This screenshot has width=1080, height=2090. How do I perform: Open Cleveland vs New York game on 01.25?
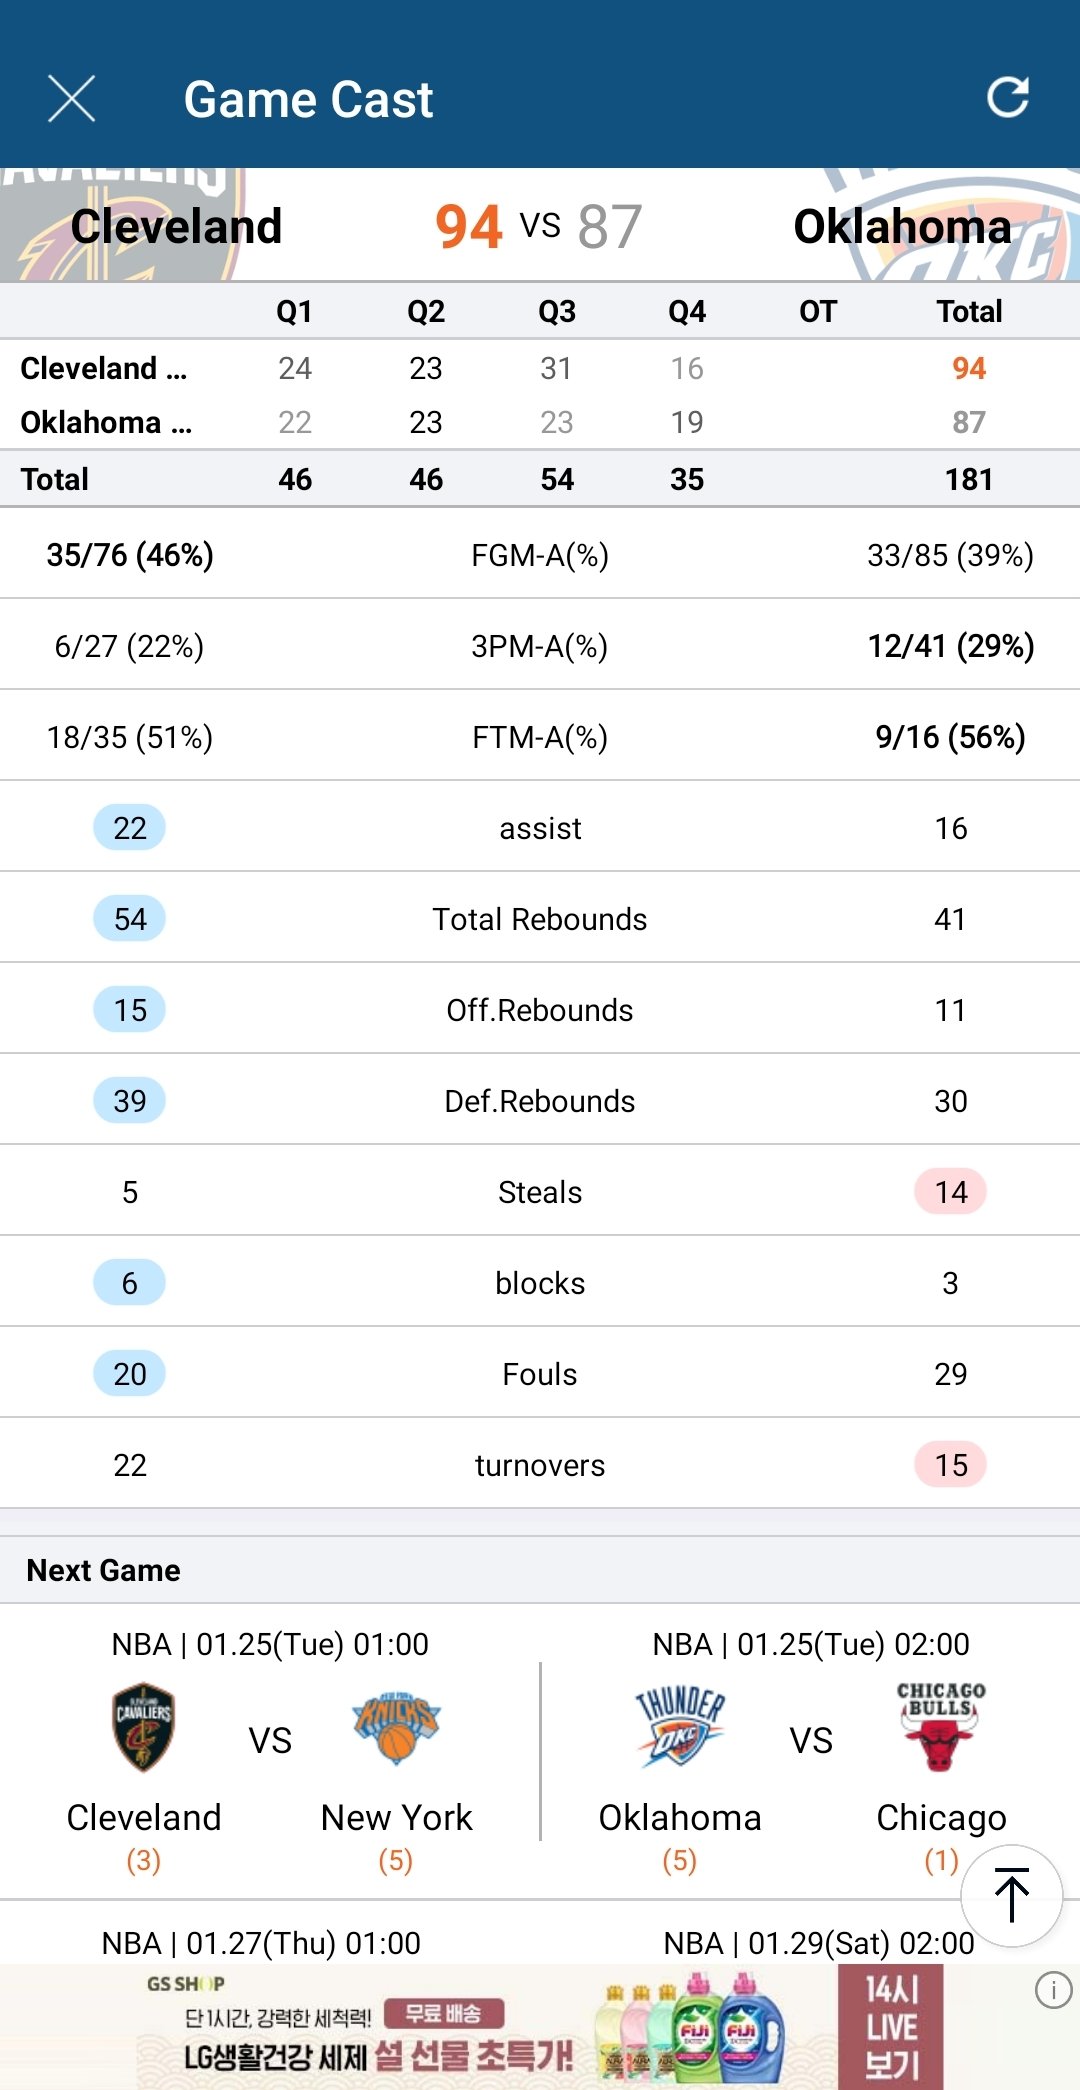coord(270,1741)
